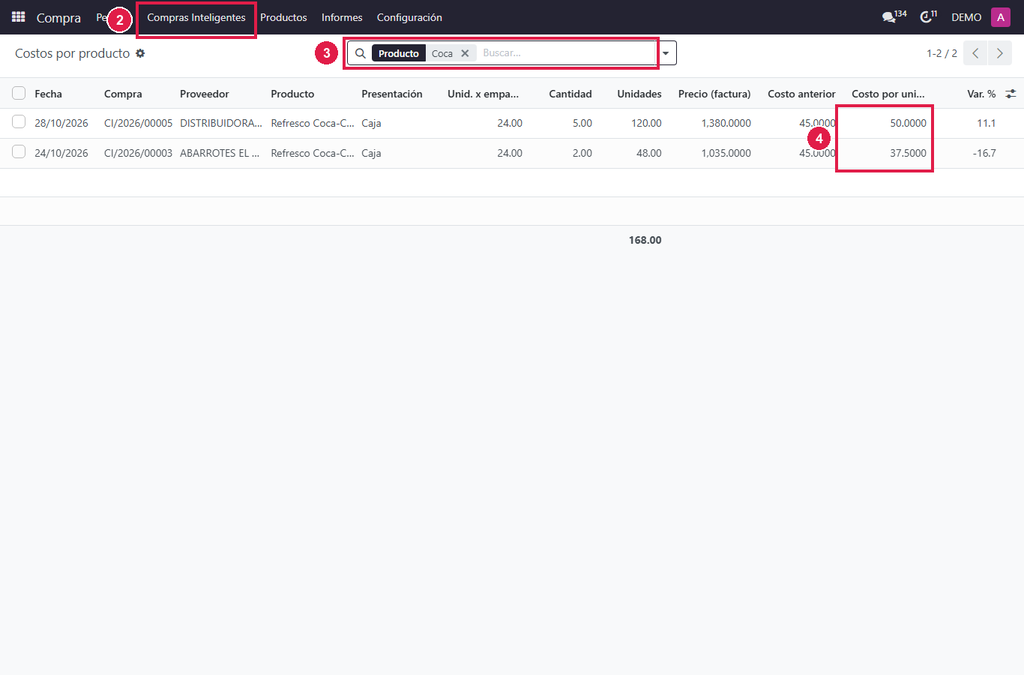The image size is (1024, 675).
Task: Sort by the Proveedor column header
Action: pyautogui.click(x=204, y=94)
